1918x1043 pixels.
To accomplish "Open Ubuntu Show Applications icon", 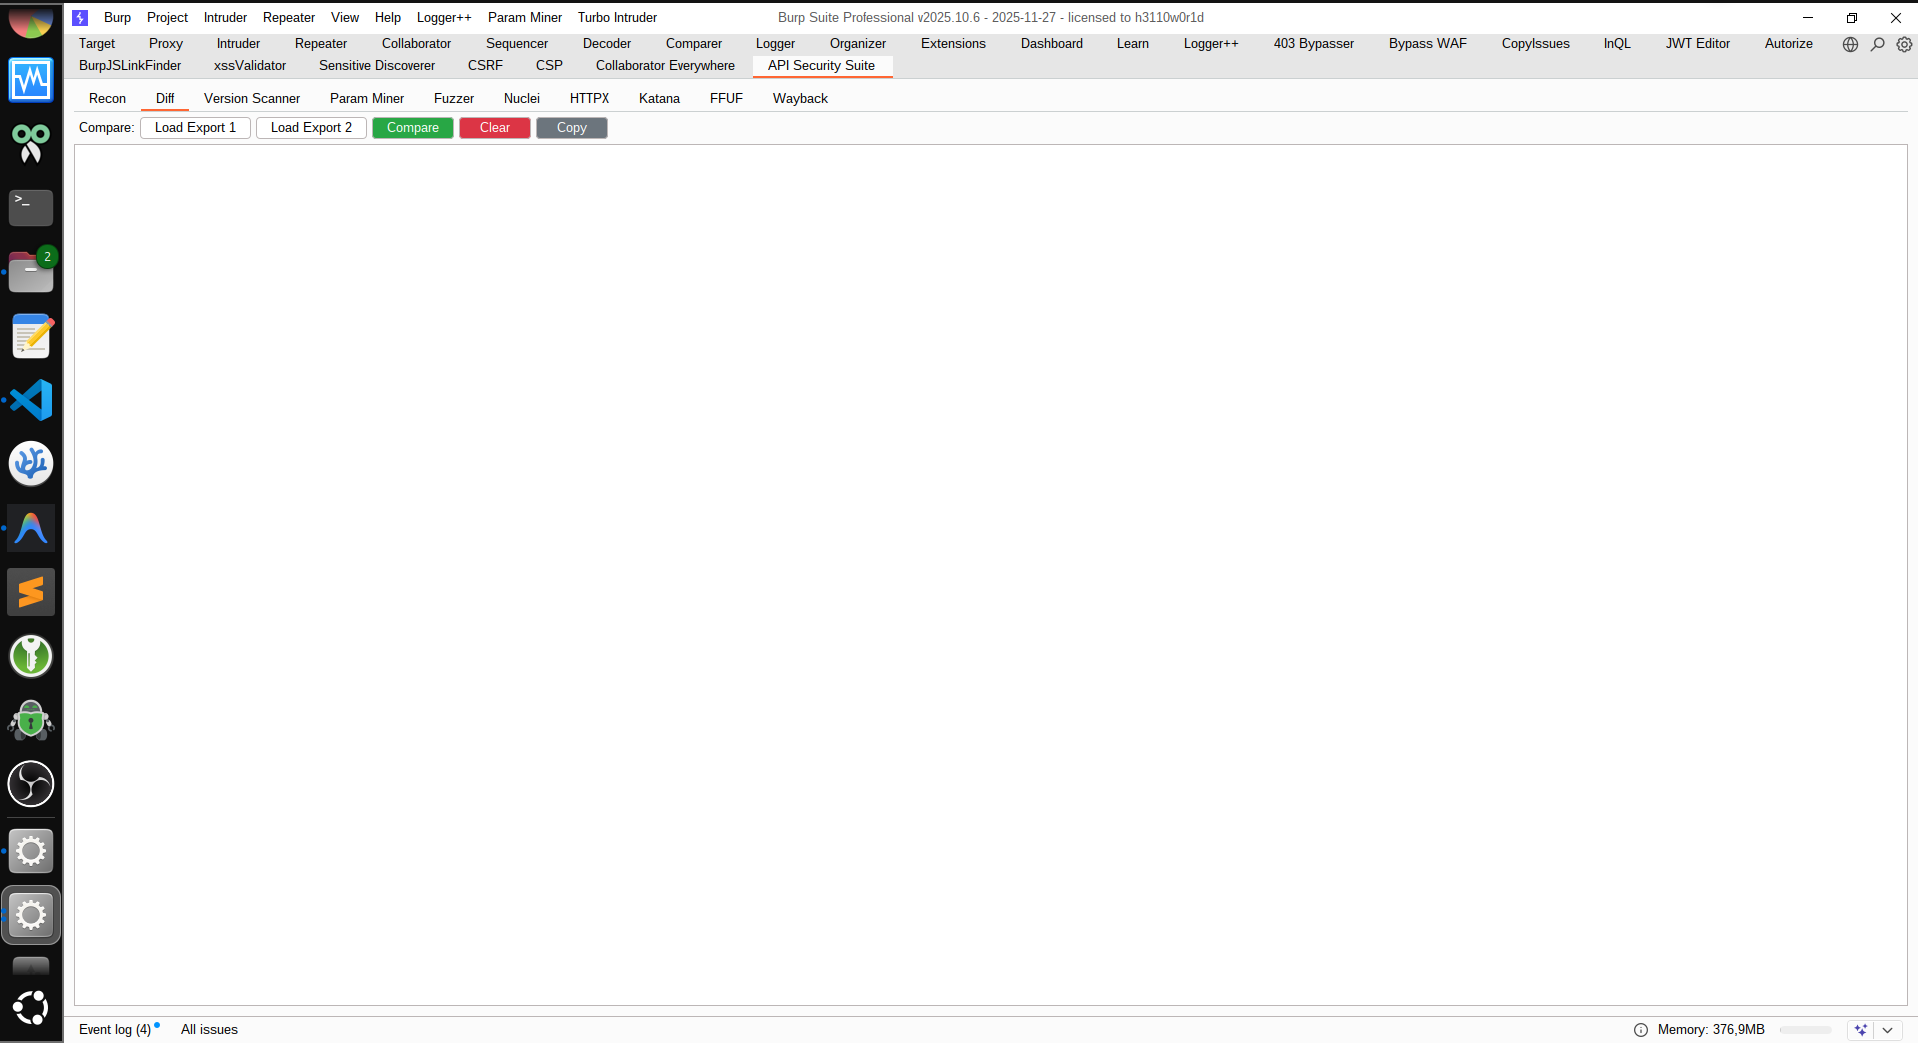I will point(31,1008).
